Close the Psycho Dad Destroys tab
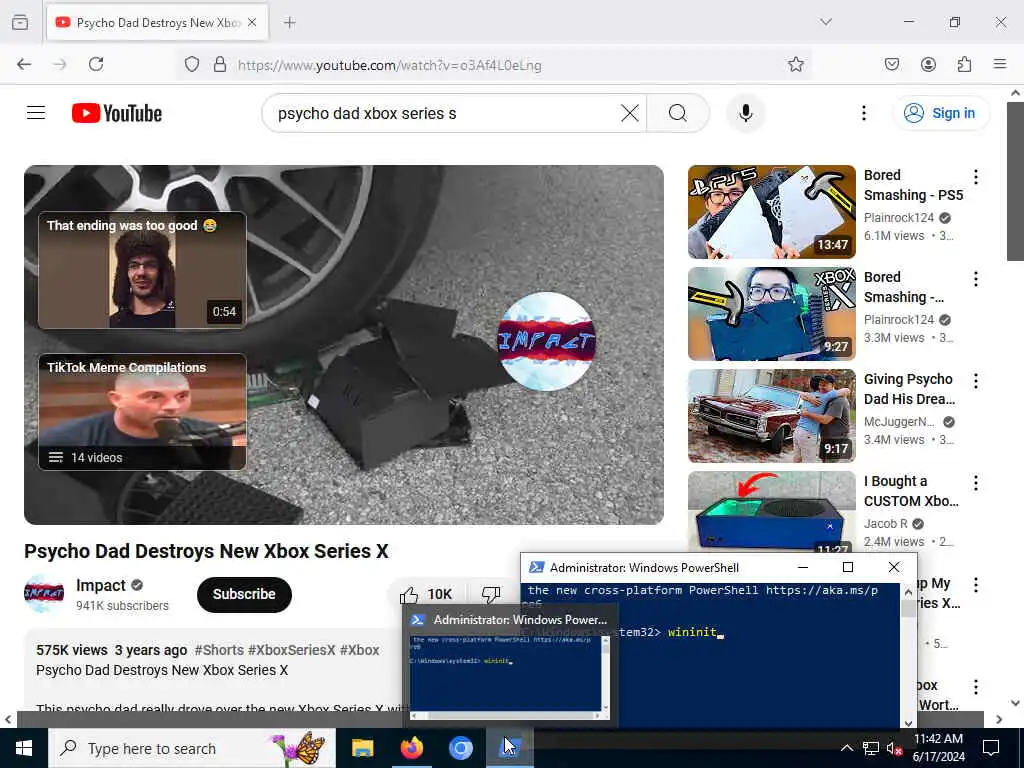The height and width of the screenshot is (768, 1024). pyautogui.click(x=252, y=22)
